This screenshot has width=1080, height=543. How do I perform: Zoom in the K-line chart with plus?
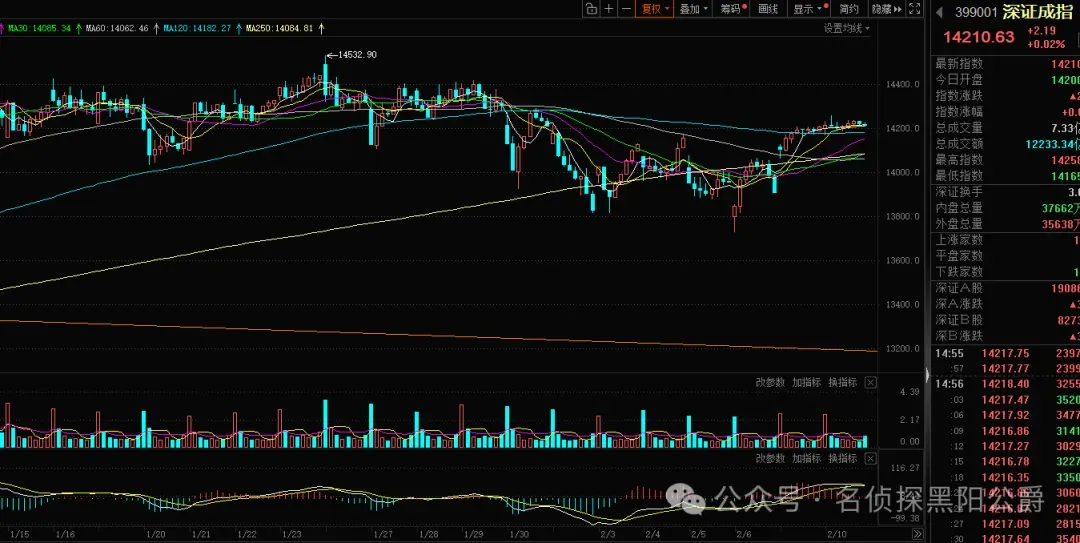609,8
